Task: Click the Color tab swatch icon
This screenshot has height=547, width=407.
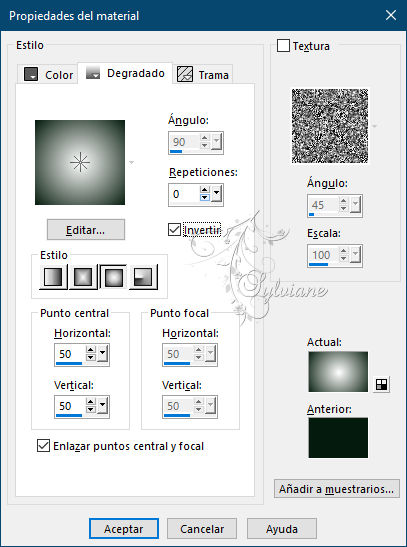Action: click(31, 74)
